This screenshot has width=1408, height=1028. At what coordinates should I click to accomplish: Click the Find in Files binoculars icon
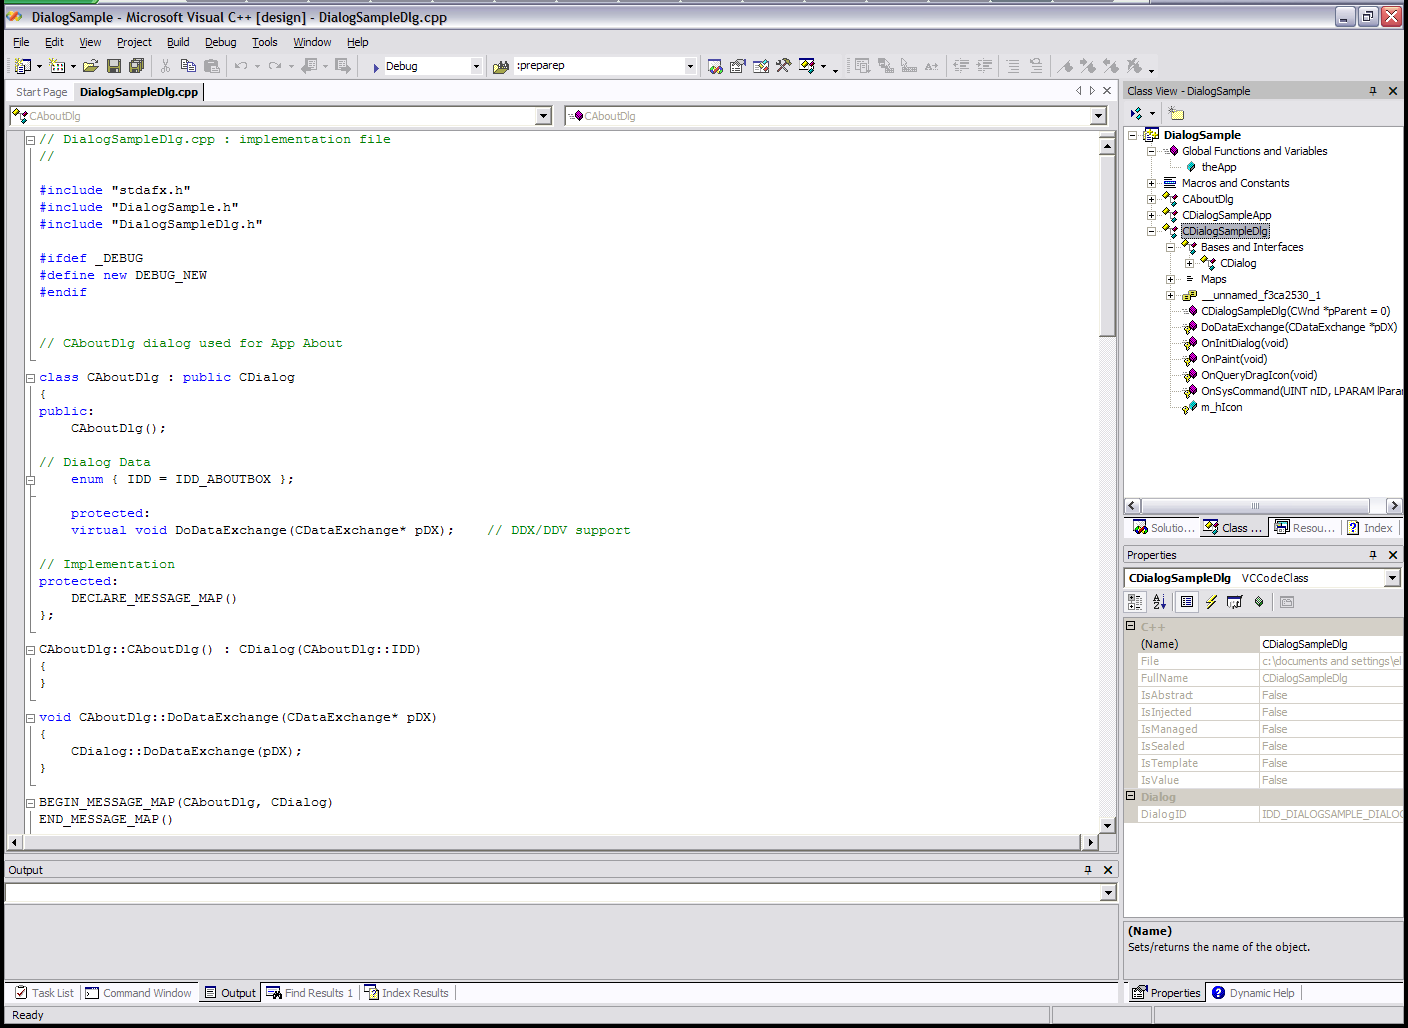coord(501,66)
